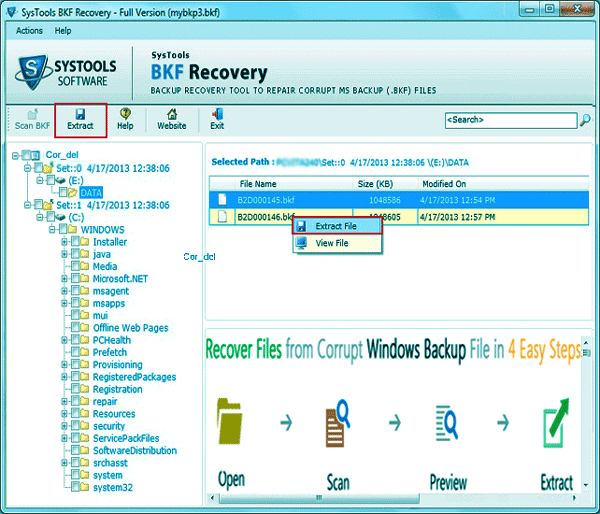Select the B2D000145.bkf file name
This screenshot has width=600, height=514.
[x=266, y=200]
